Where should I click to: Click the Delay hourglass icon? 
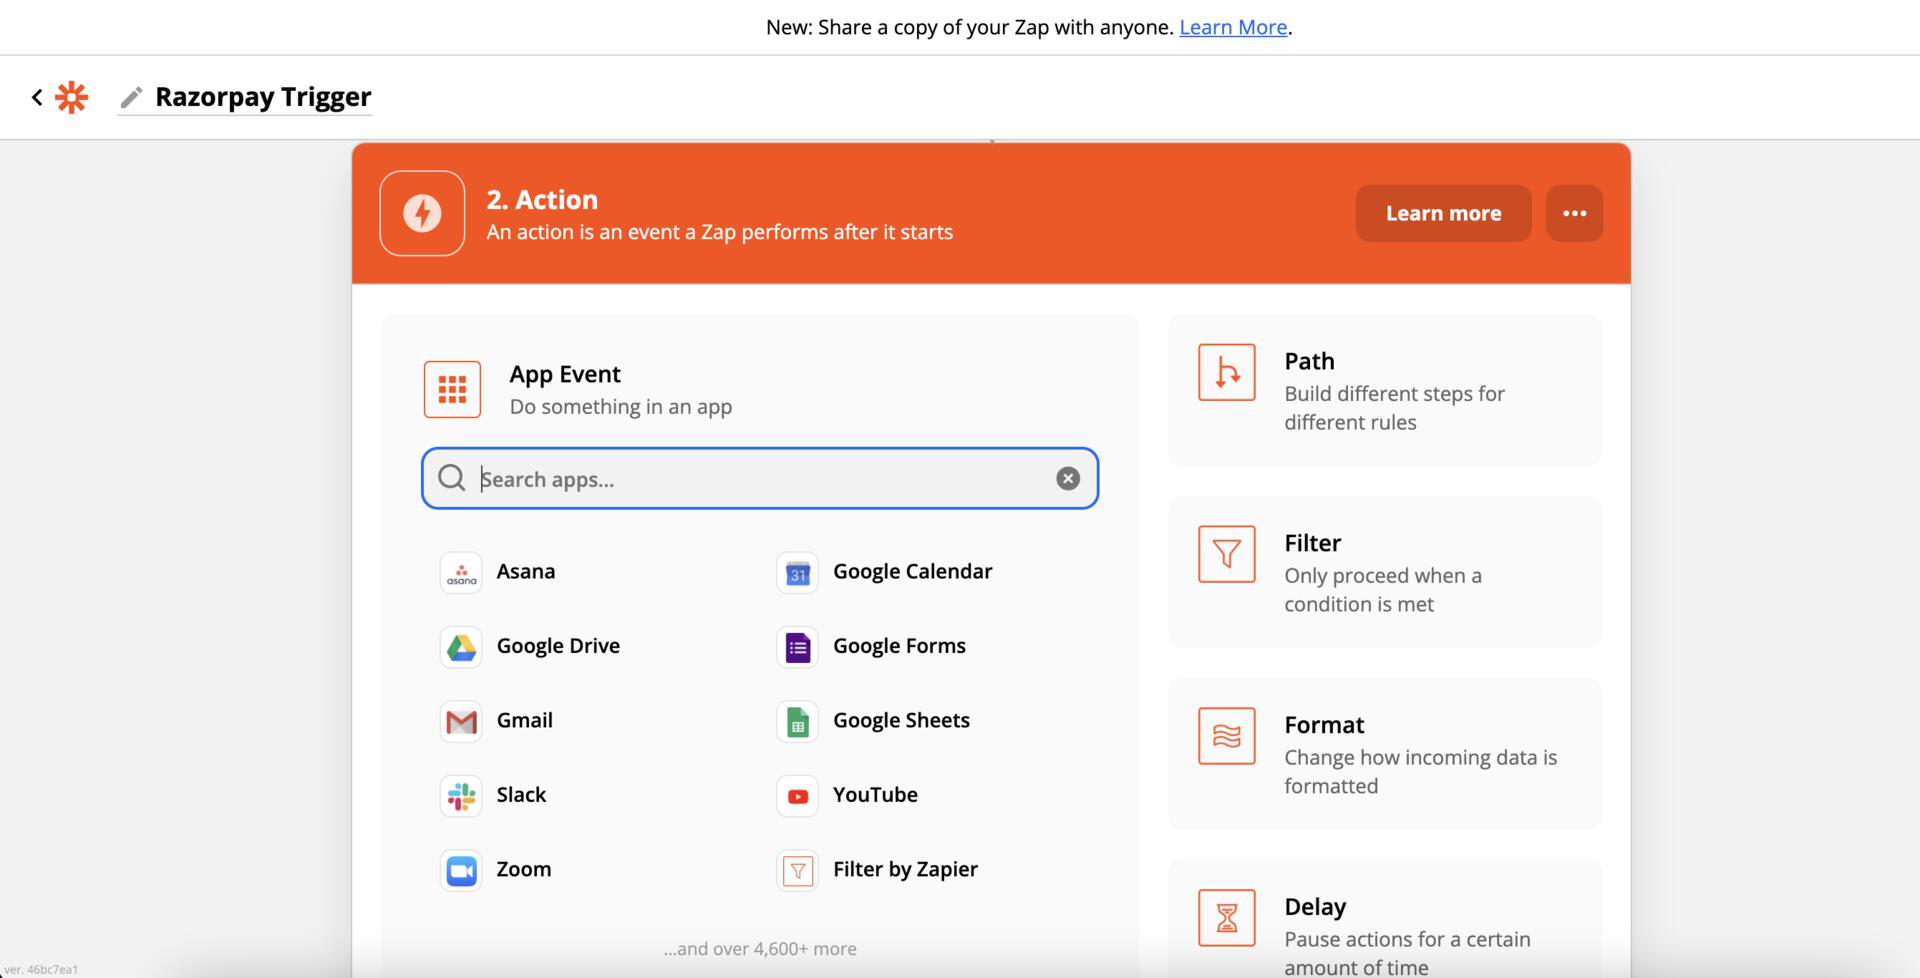click(x=1227, y=917)
